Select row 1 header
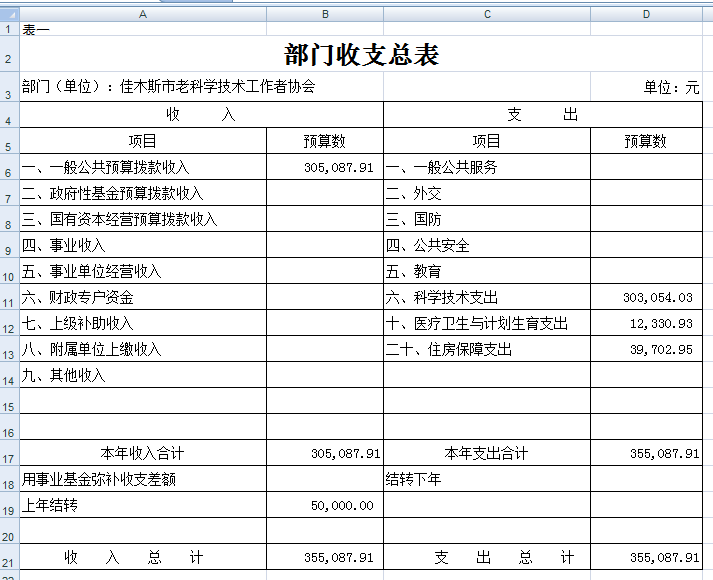 tap(10, 29)
